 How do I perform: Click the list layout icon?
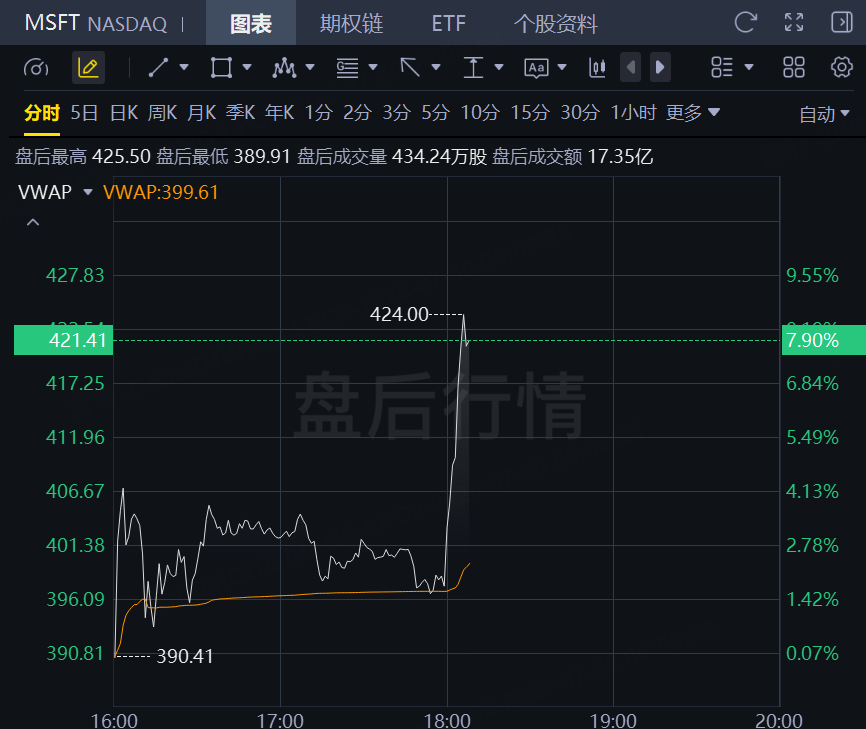click(722, 67)
